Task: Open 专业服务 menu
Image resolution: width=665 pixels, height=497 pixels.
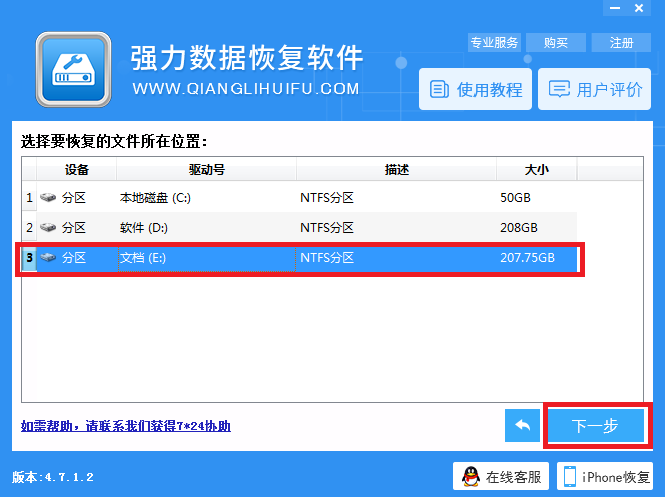Action: coord(494,42)
